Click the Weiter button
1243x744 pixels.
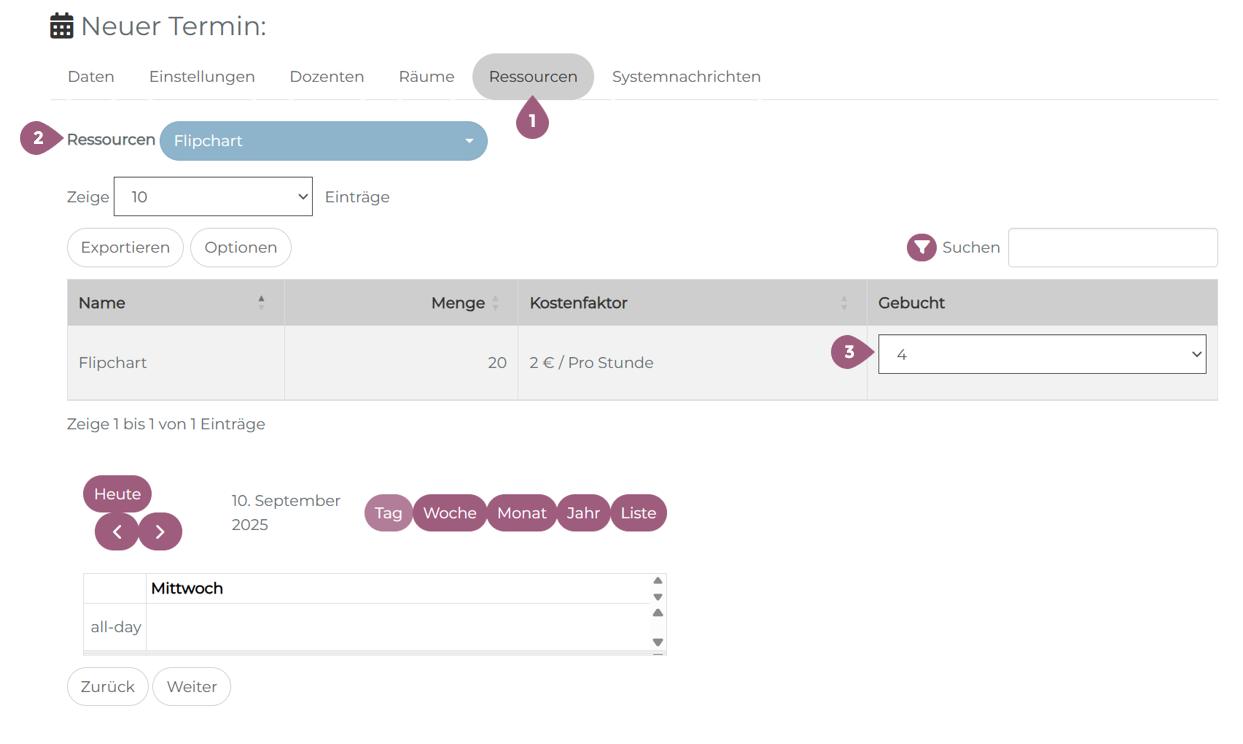(191, 687)
